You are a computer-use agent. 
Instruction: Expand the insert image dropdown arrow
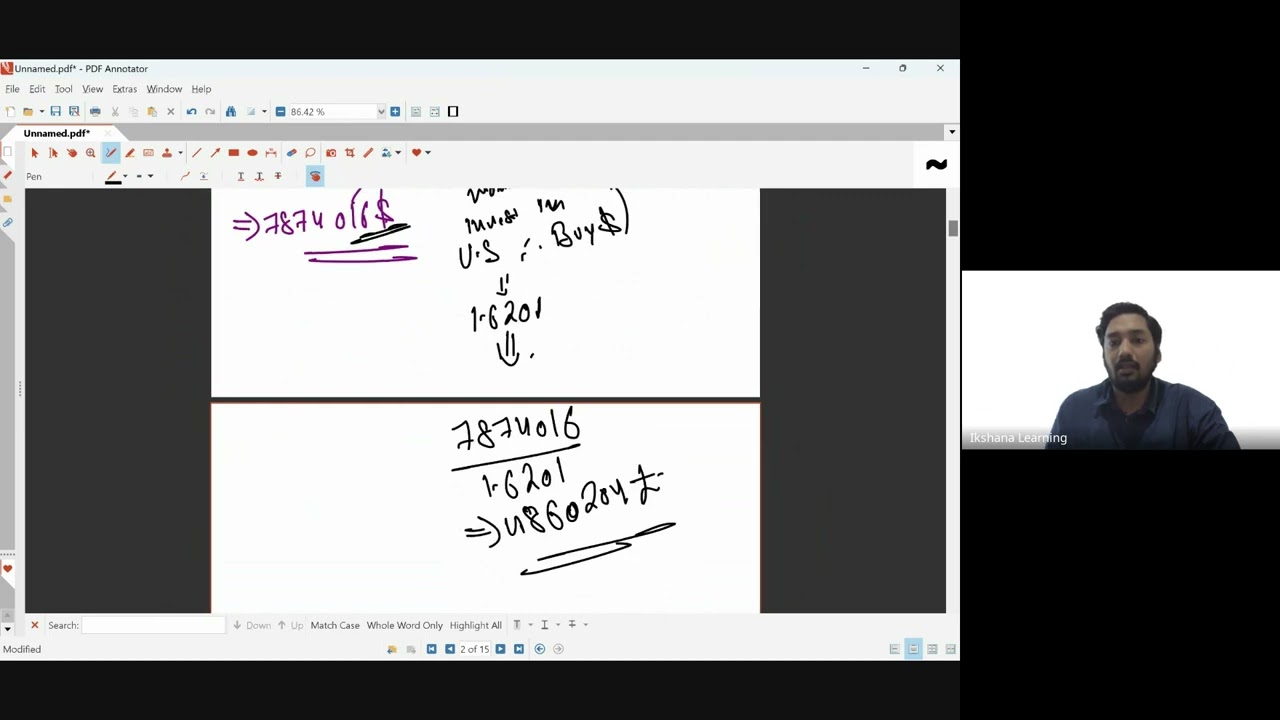point(398,152)
